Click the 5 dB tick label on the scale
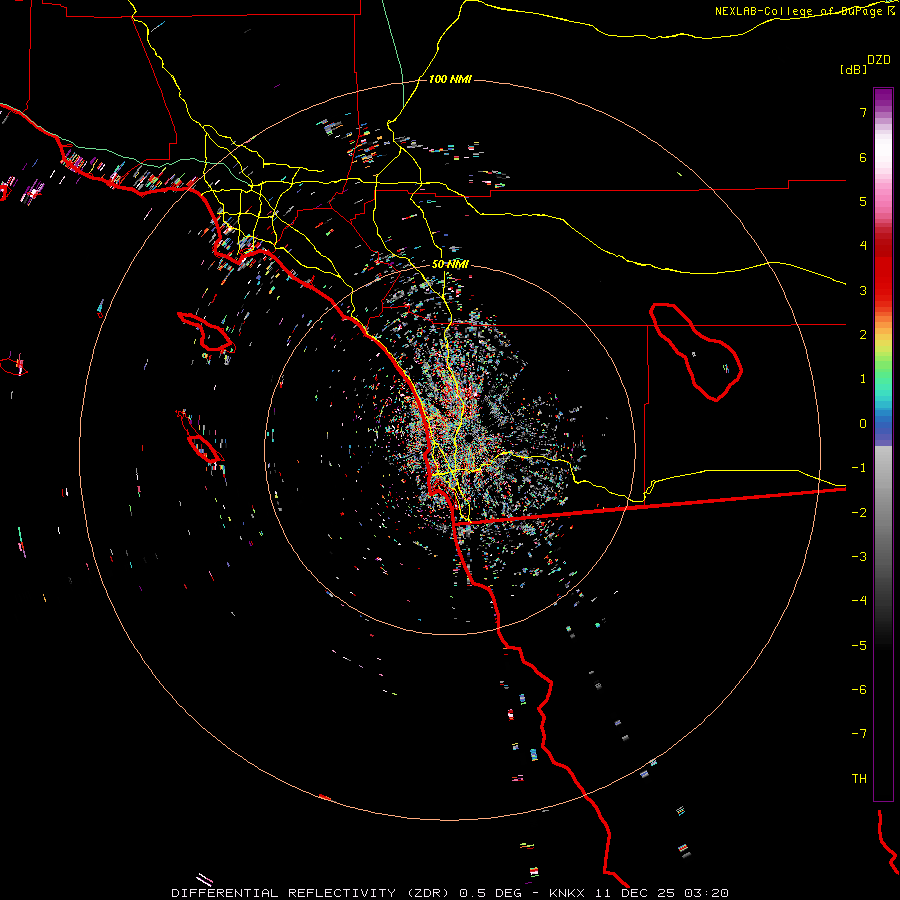The height and width of the screenshot is (900, 900). (863, 201)
